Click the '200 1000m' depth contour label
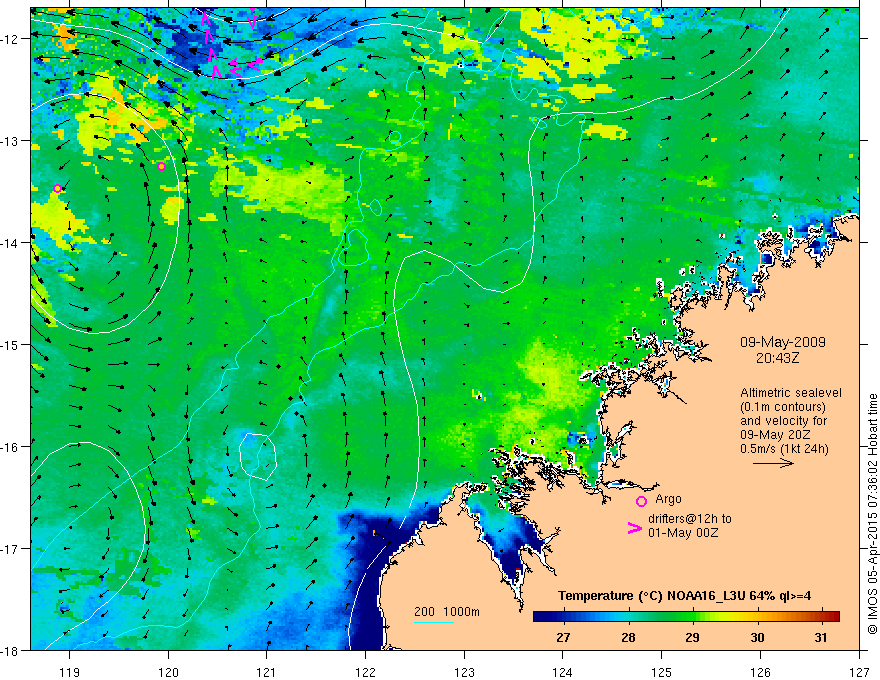 (x=447, y=612)
